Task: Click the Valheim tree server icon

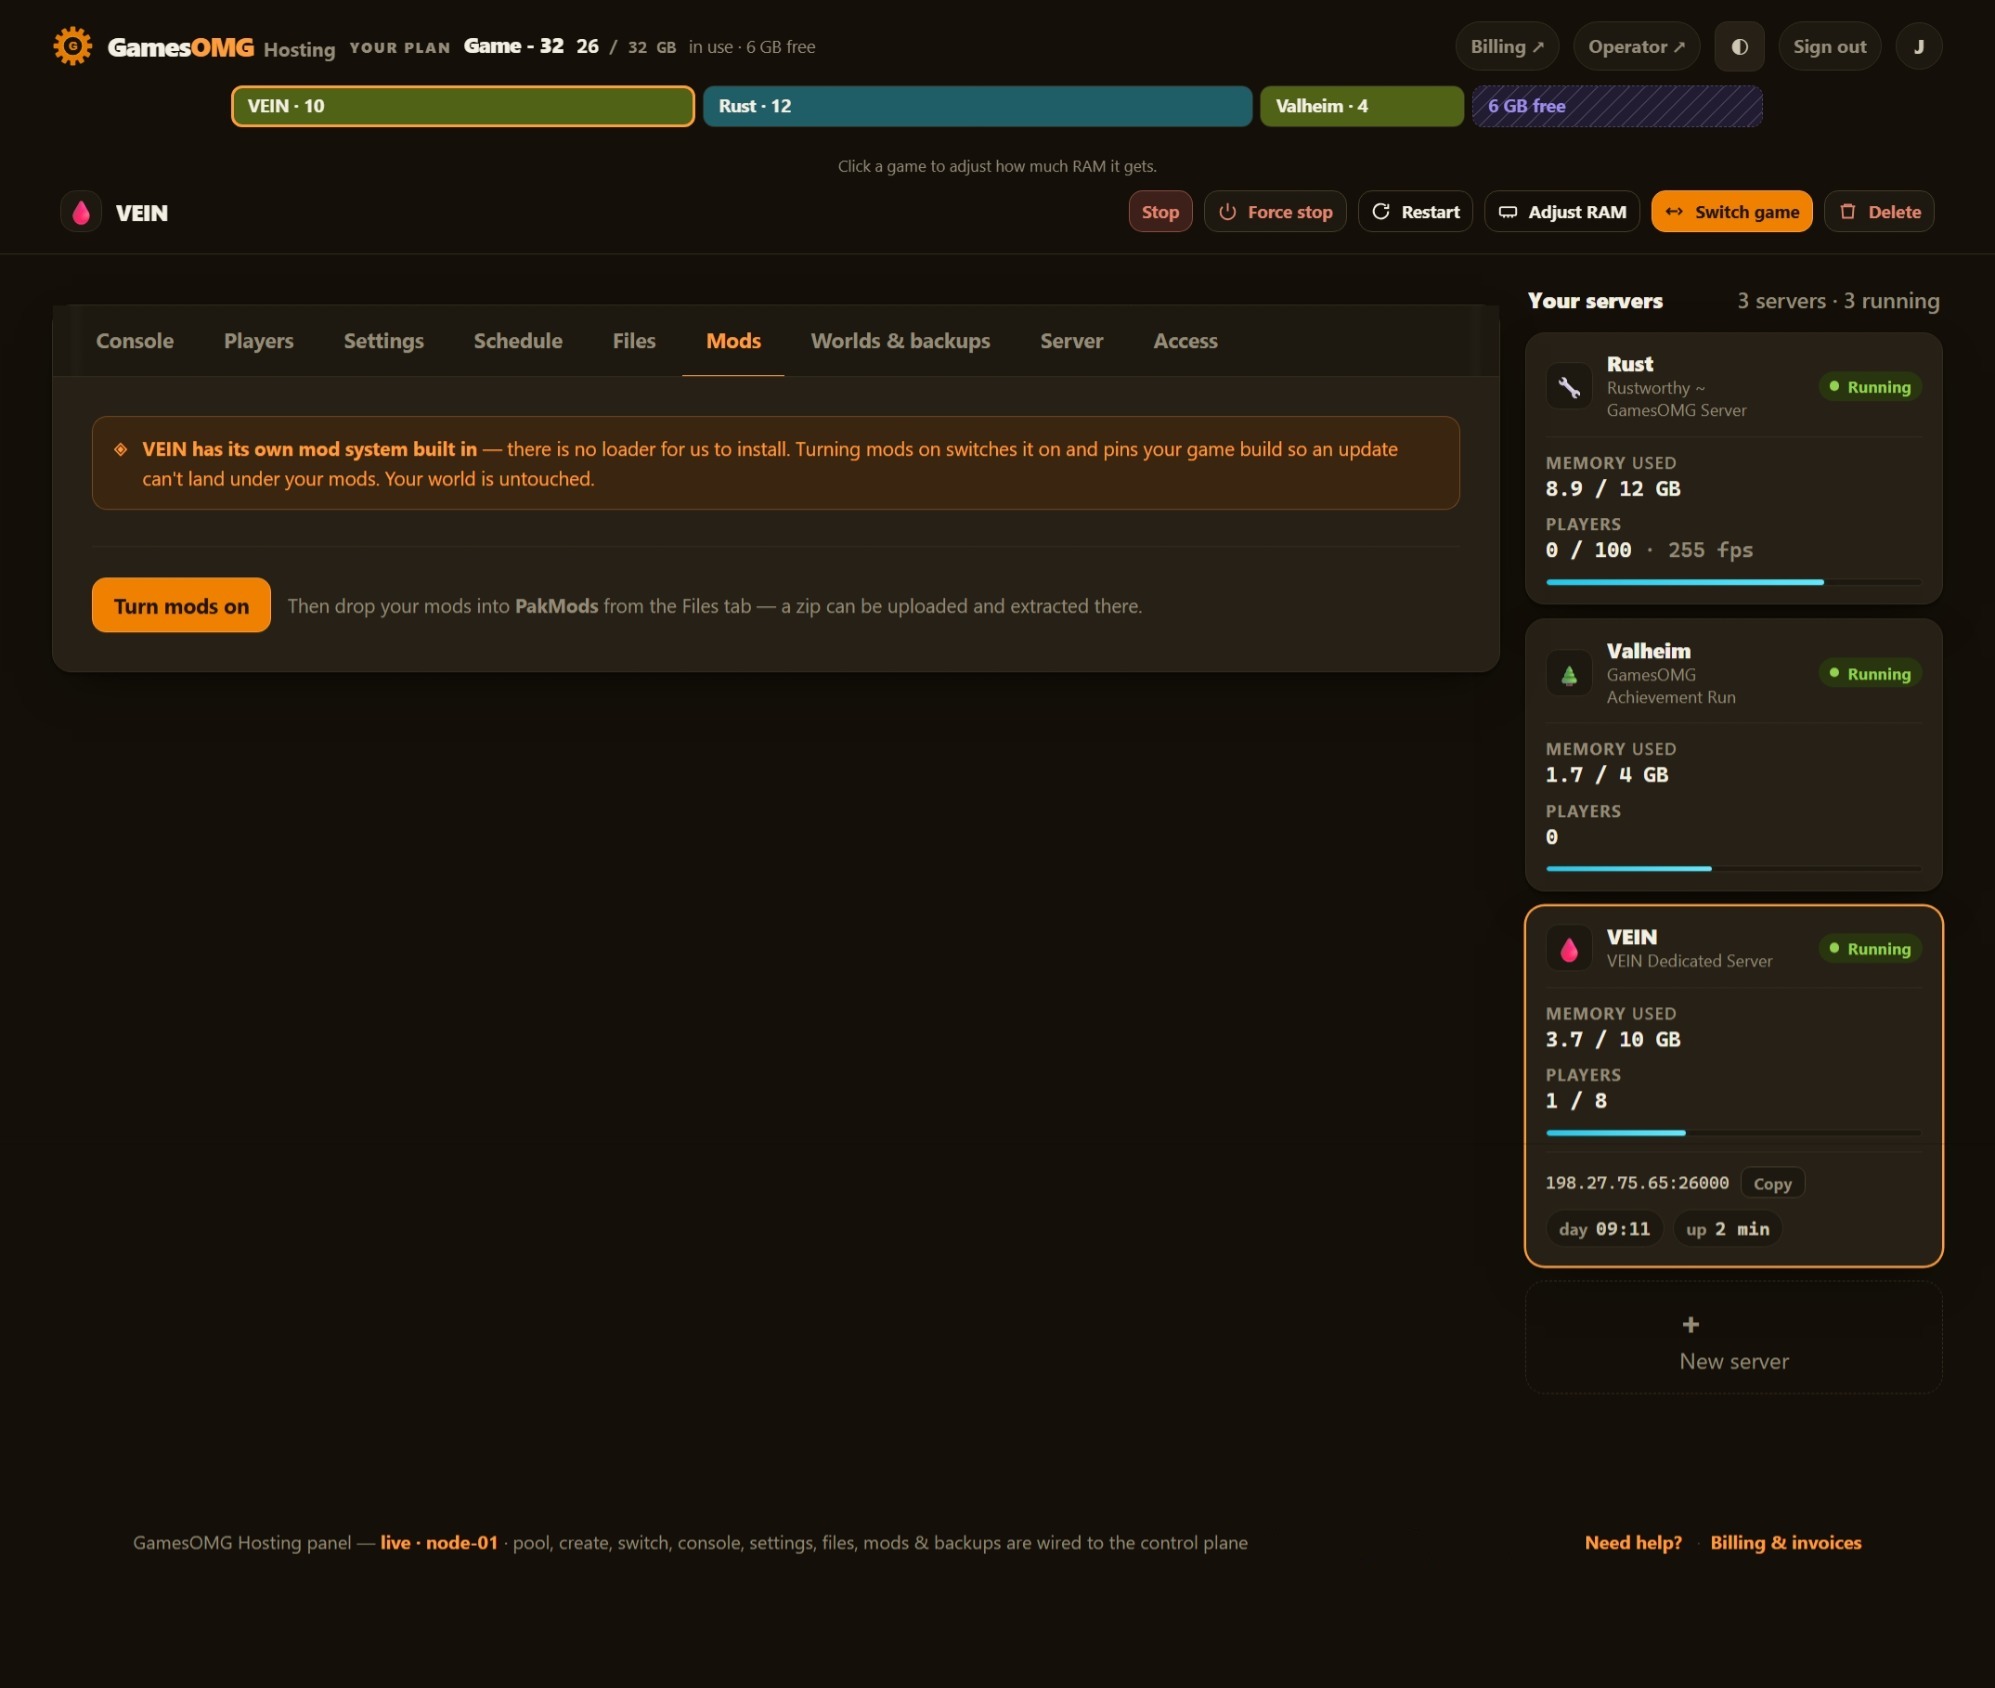Action: click(1568, 673)
